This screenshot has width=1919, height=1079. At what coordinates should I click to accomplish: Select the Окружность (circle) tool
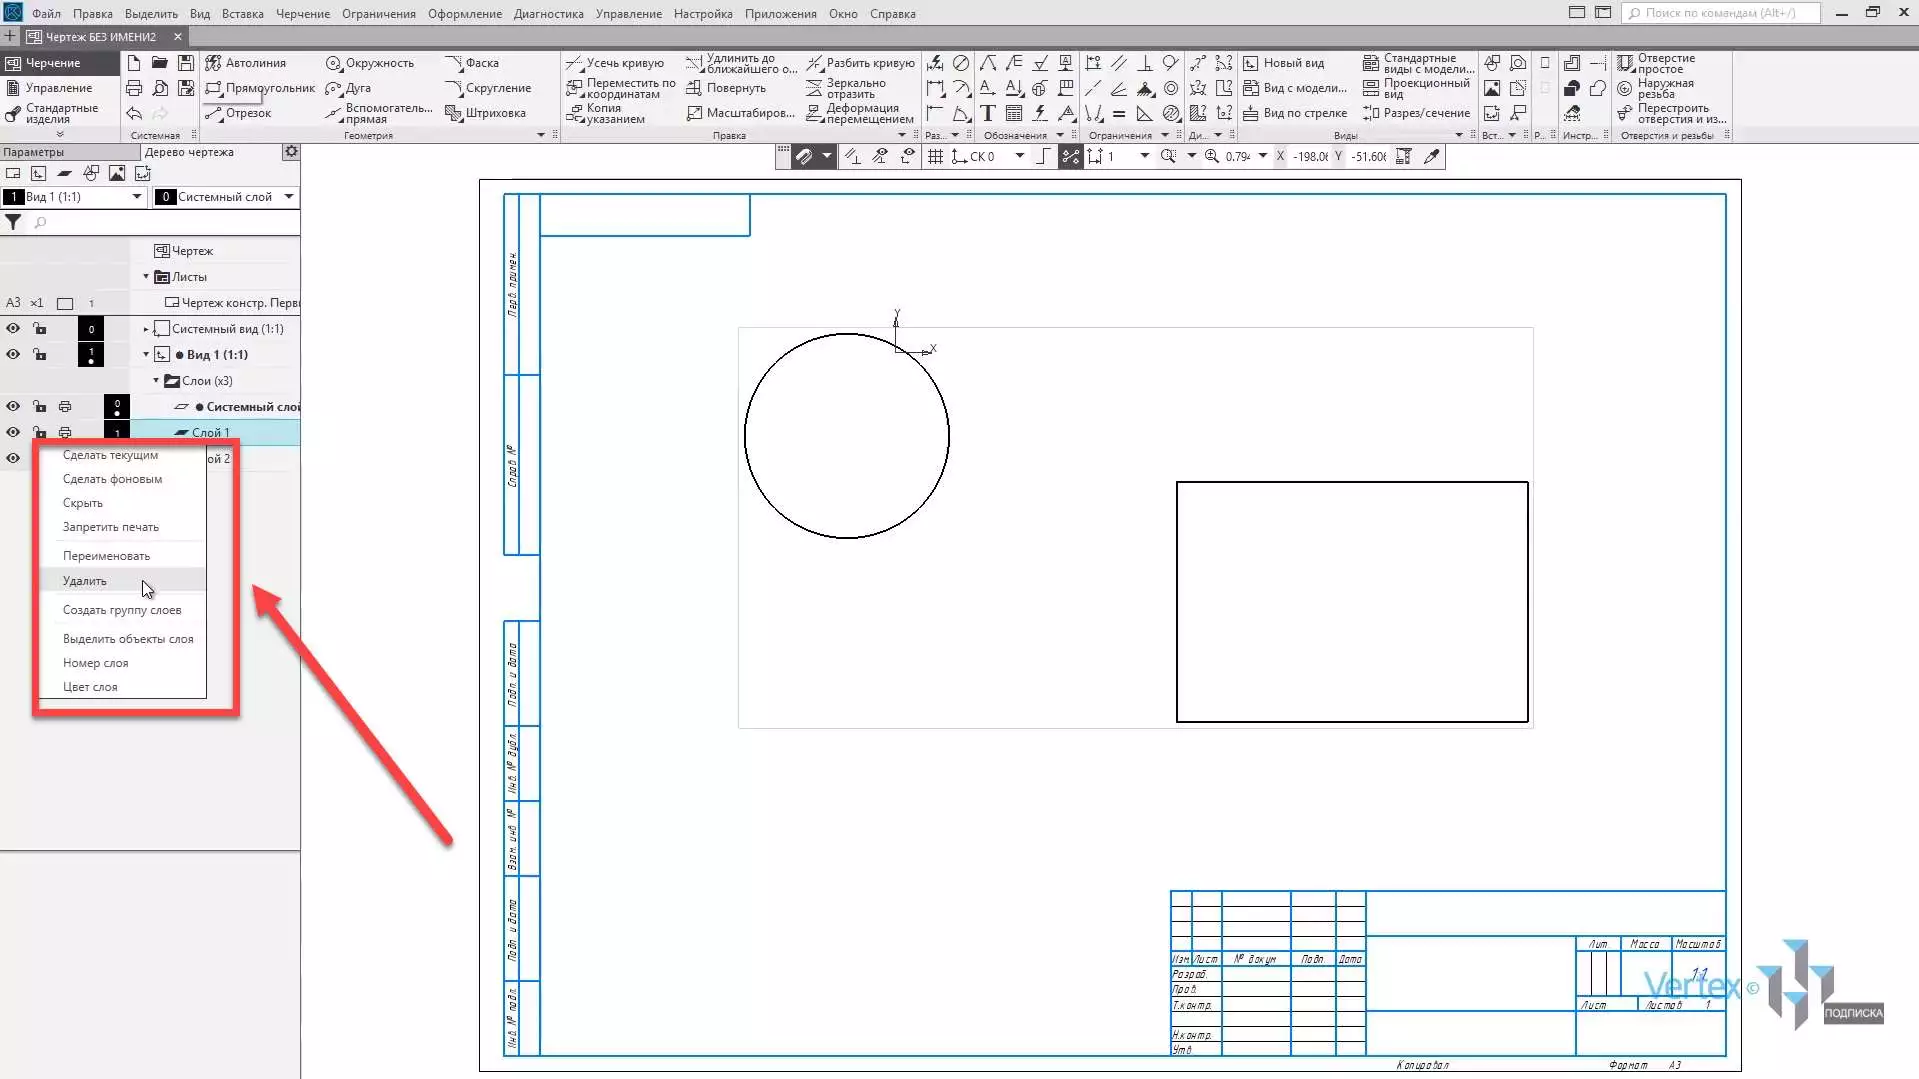click(369, 63)
